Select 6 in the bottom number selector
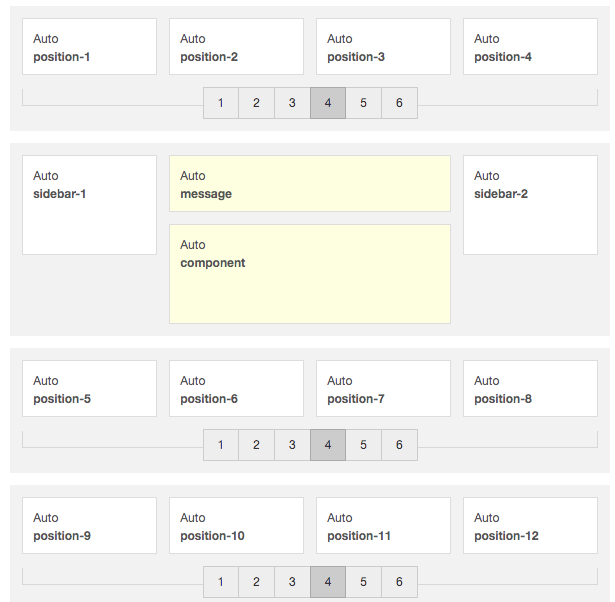The width and height of the screenshot is (615, 602). click(399, 582)
